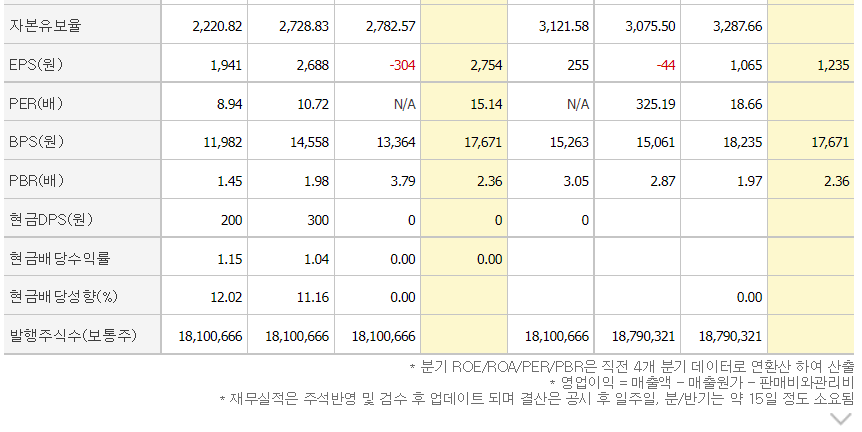Select the 현금배당수익률 row label
Image resolution: width=862 pixels, height=432 pixels.
[x=60, y=258]
